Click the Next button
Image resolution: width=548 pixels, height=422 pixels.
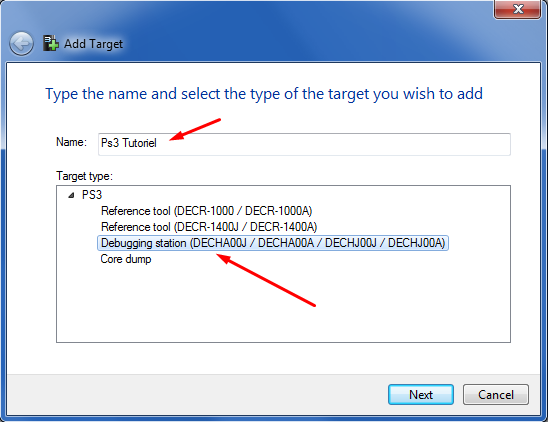click(x=421, y=395)
